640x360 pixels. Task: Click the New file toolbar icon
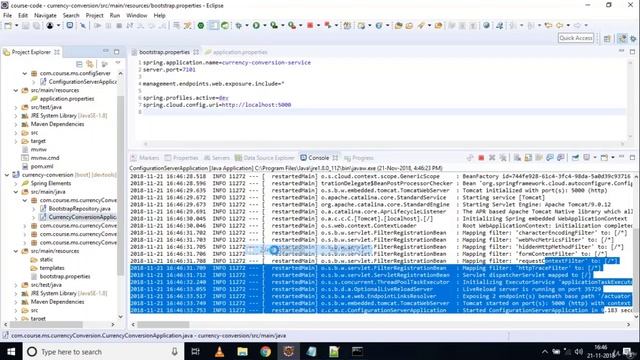[8, 25]
